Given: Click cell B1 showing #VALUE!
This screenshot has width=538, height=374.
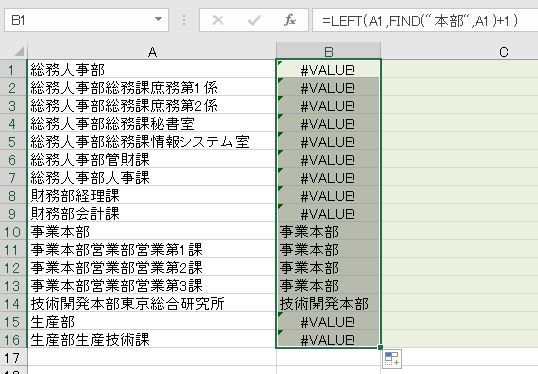Looking at the screenshot, I should 328,70.
